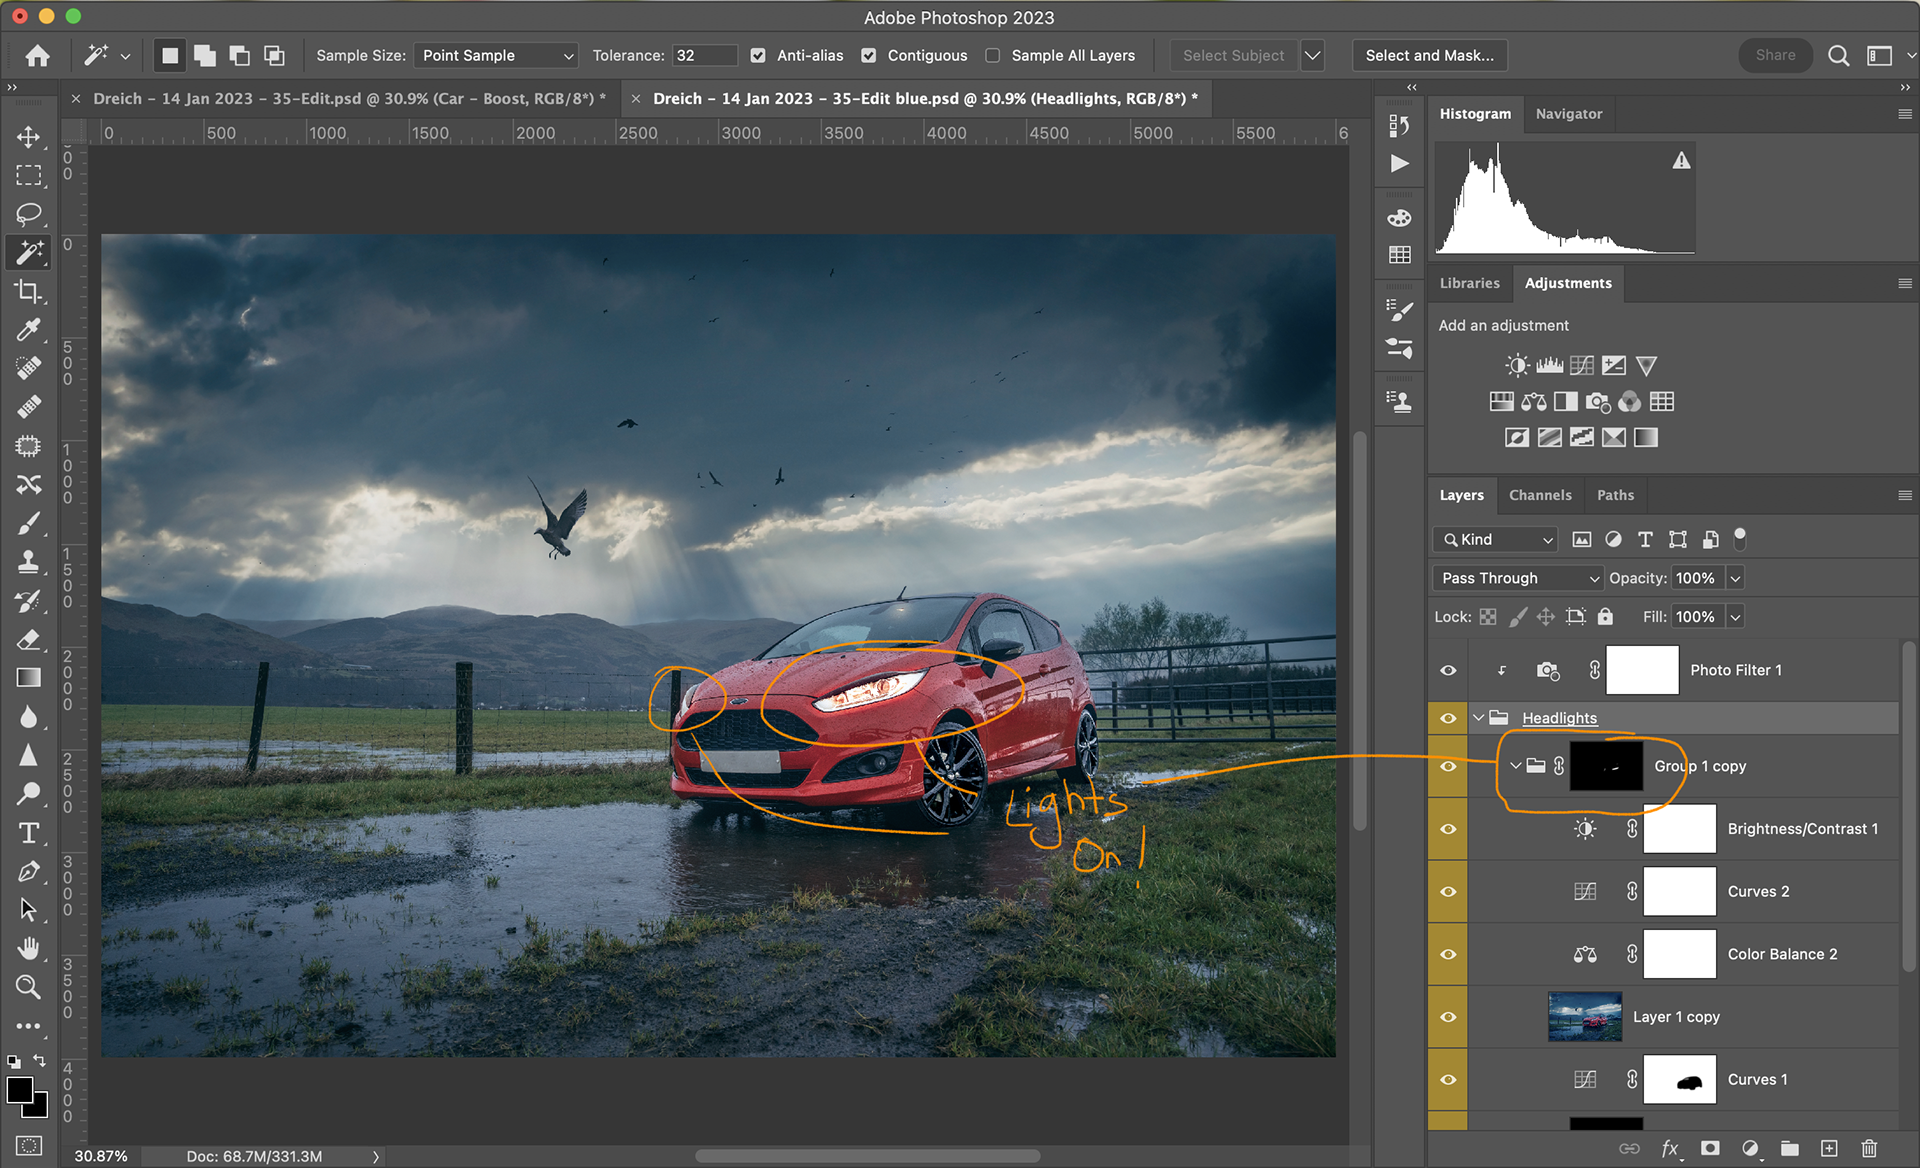Open the Pass Through blend mode dropdown
The image size is (1920, 1168).
(x=1518, y=578)
